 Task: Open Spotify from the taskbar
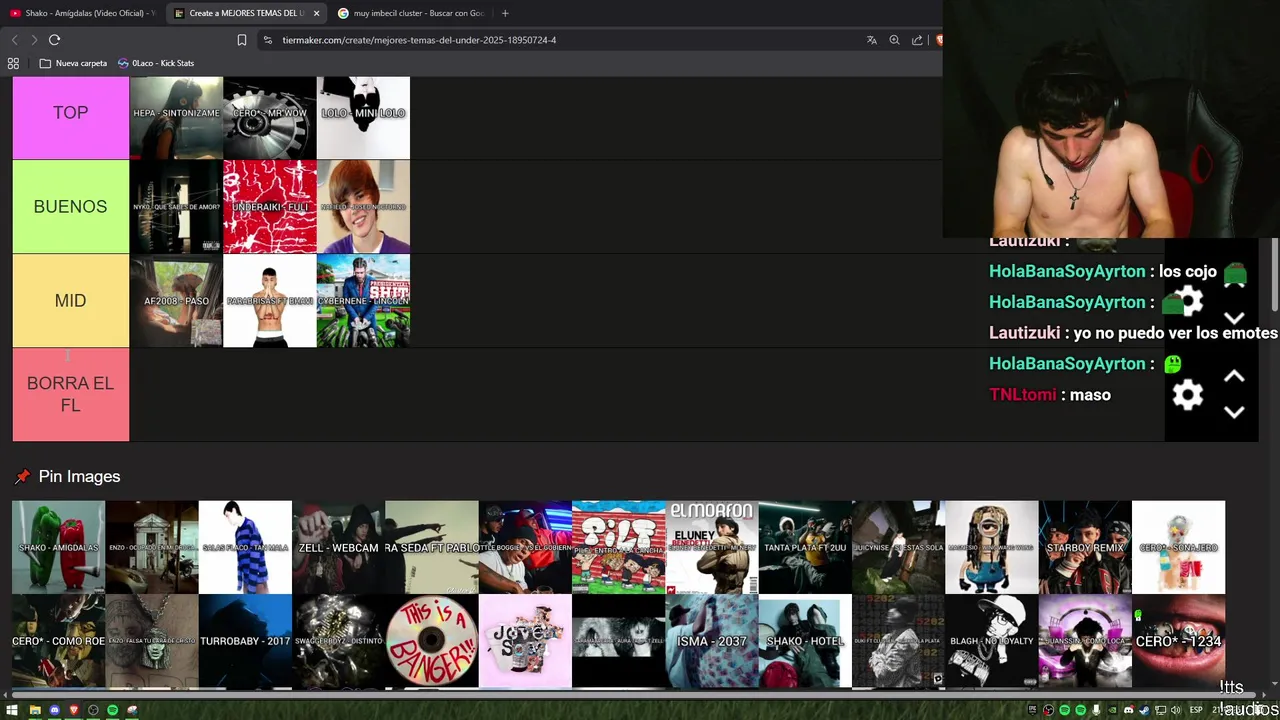click(112, 710)
